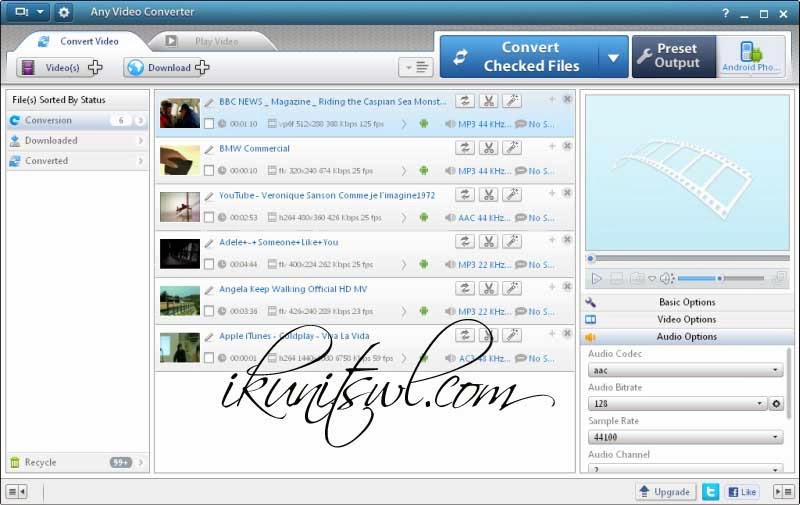Select Conversion in the sidebar
Image resolution: width=800 pixels, height=505 pixels.
[78, 120]
